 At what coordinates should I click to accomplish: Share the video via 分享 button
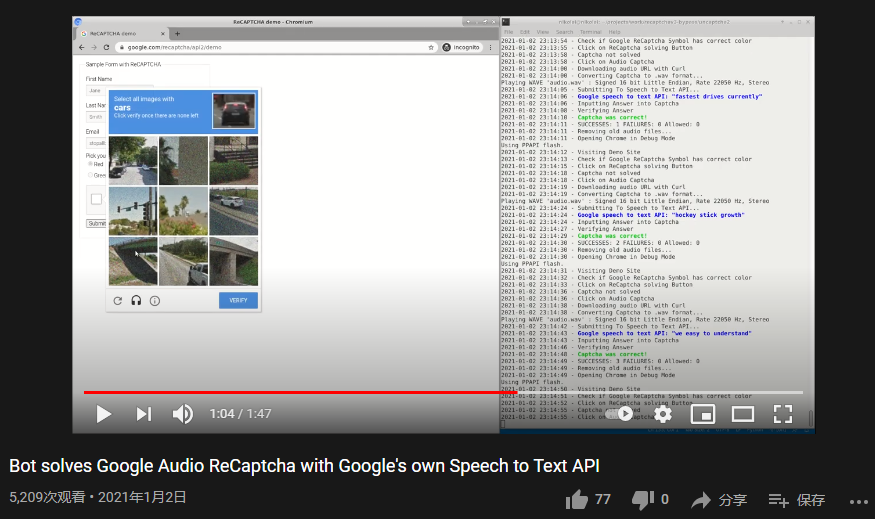pos(719,500)
